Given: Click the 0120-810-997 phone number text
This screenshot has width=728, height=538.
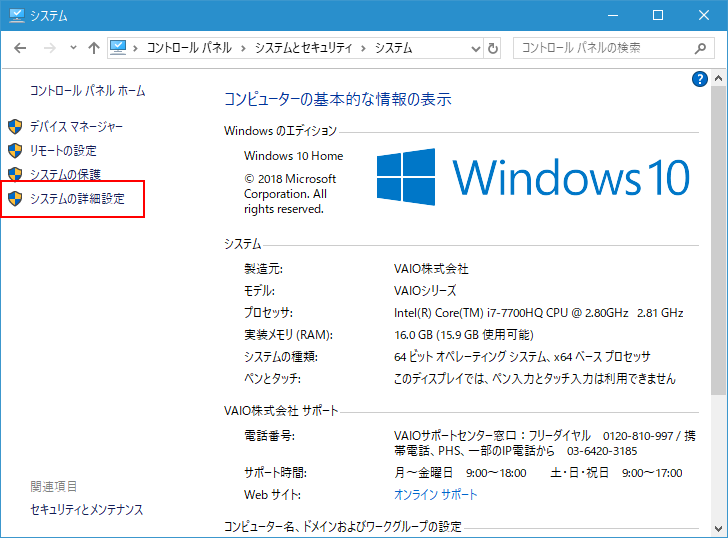Looking at the screenshot, I should [638, 436].
